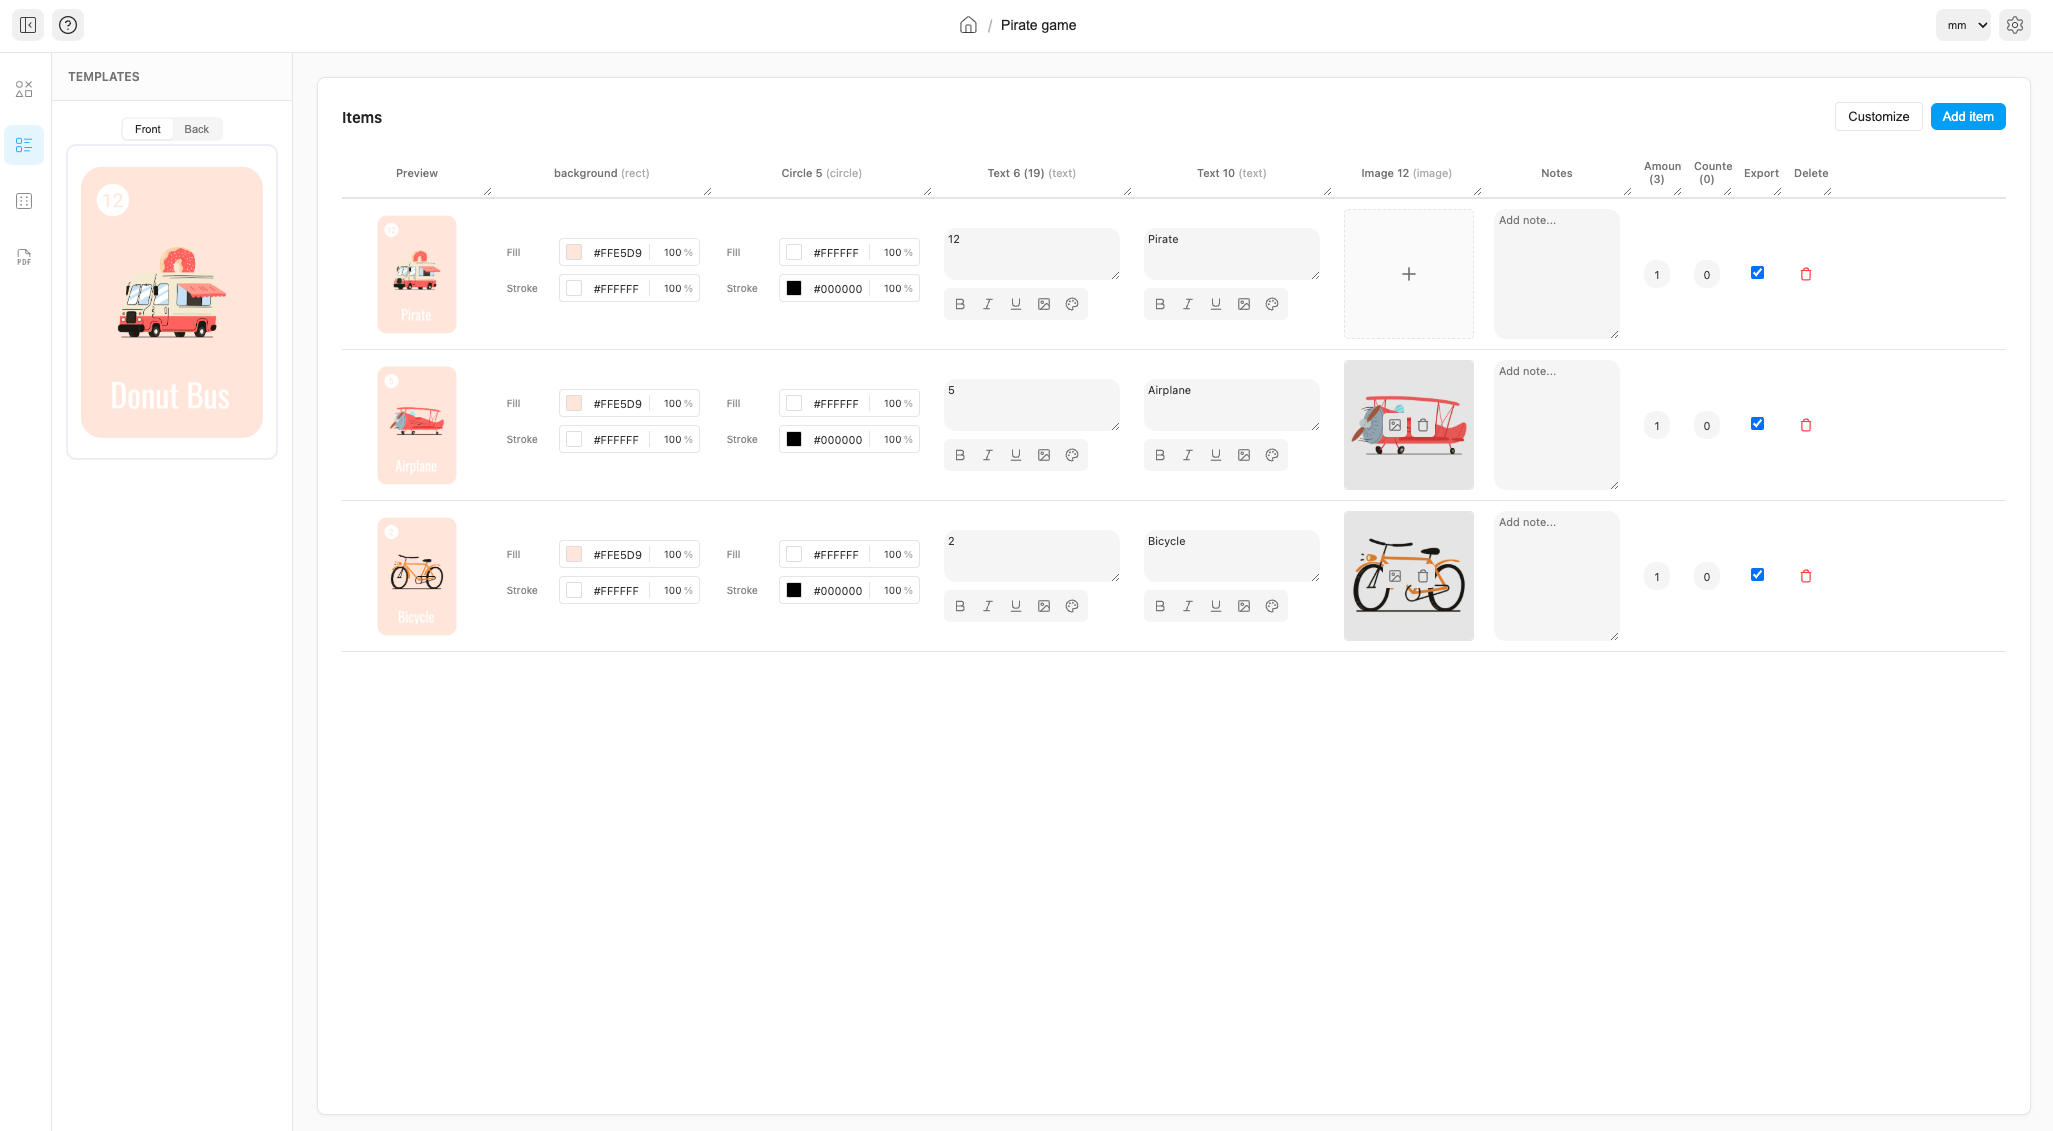
Task: Add a note in Pirate row notes field
Action: [1557, 274]
